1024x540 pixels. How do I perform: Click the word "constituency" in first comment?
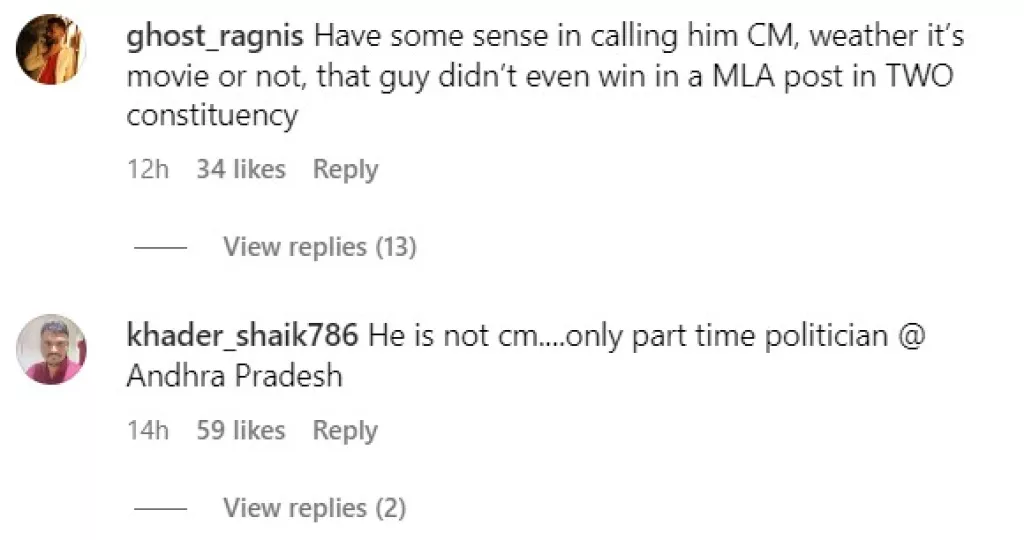coord(212,116)
